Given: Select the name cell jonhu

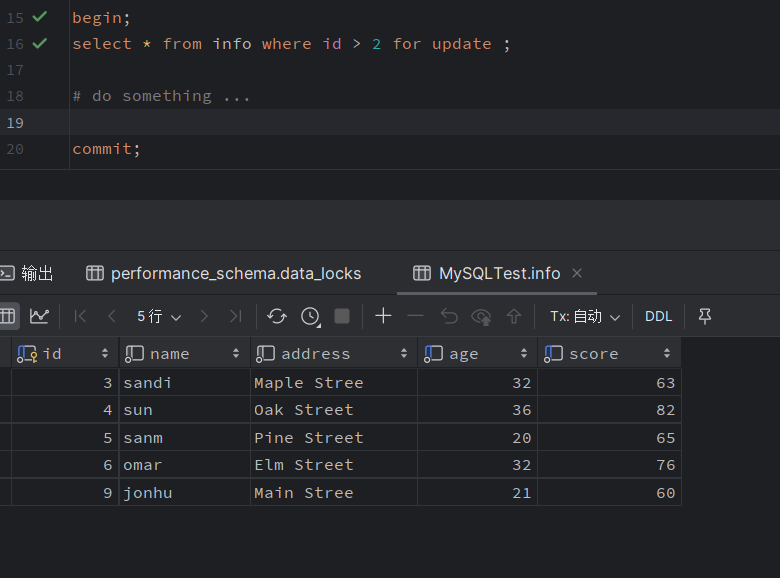Looking at the screenshot, I should [x=185, y=493].
